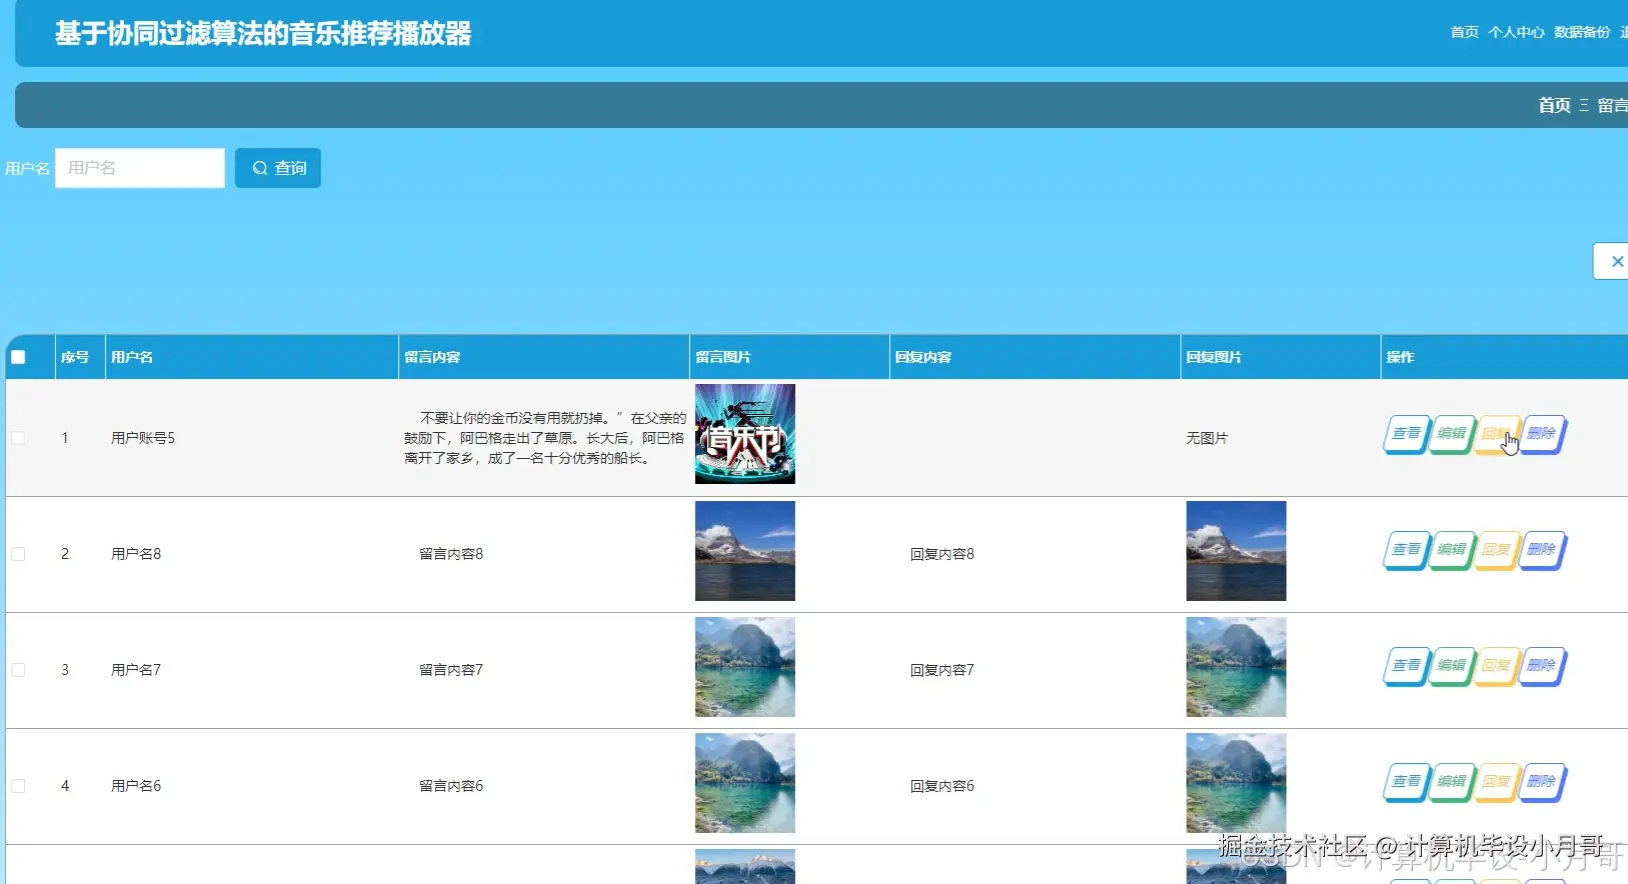Open 个人中心 in the top navigation
This screenshot has height=884, width=1628.
[x=1516, y=32]
